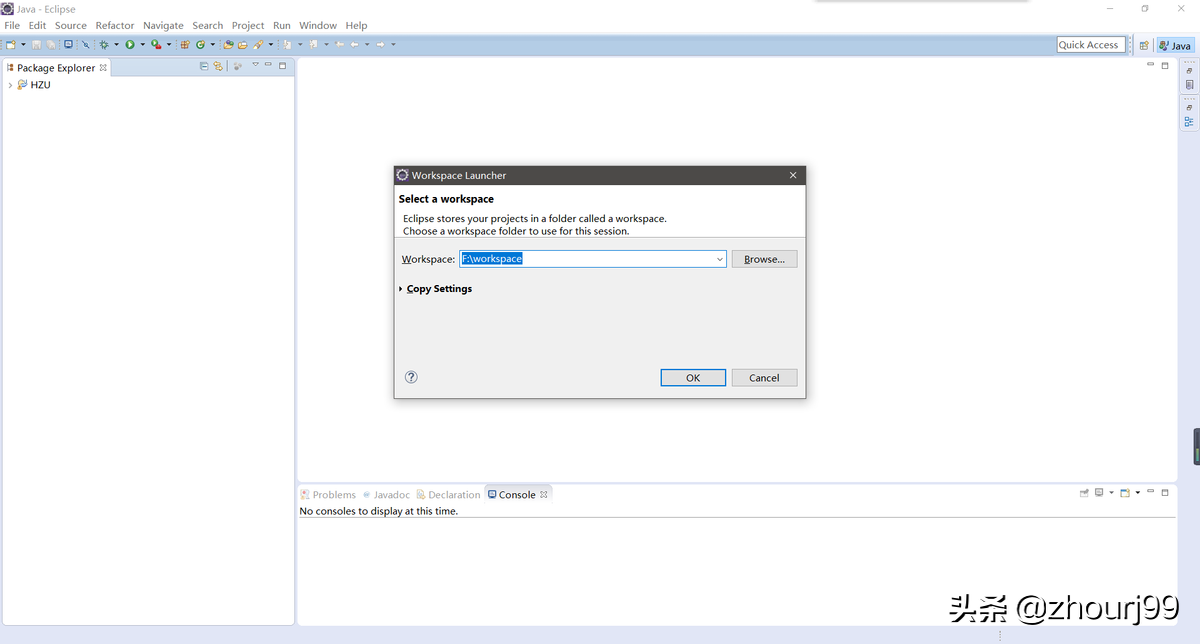Click the Quick Access search field
1200x644 pixels.
coord(1089,45)
